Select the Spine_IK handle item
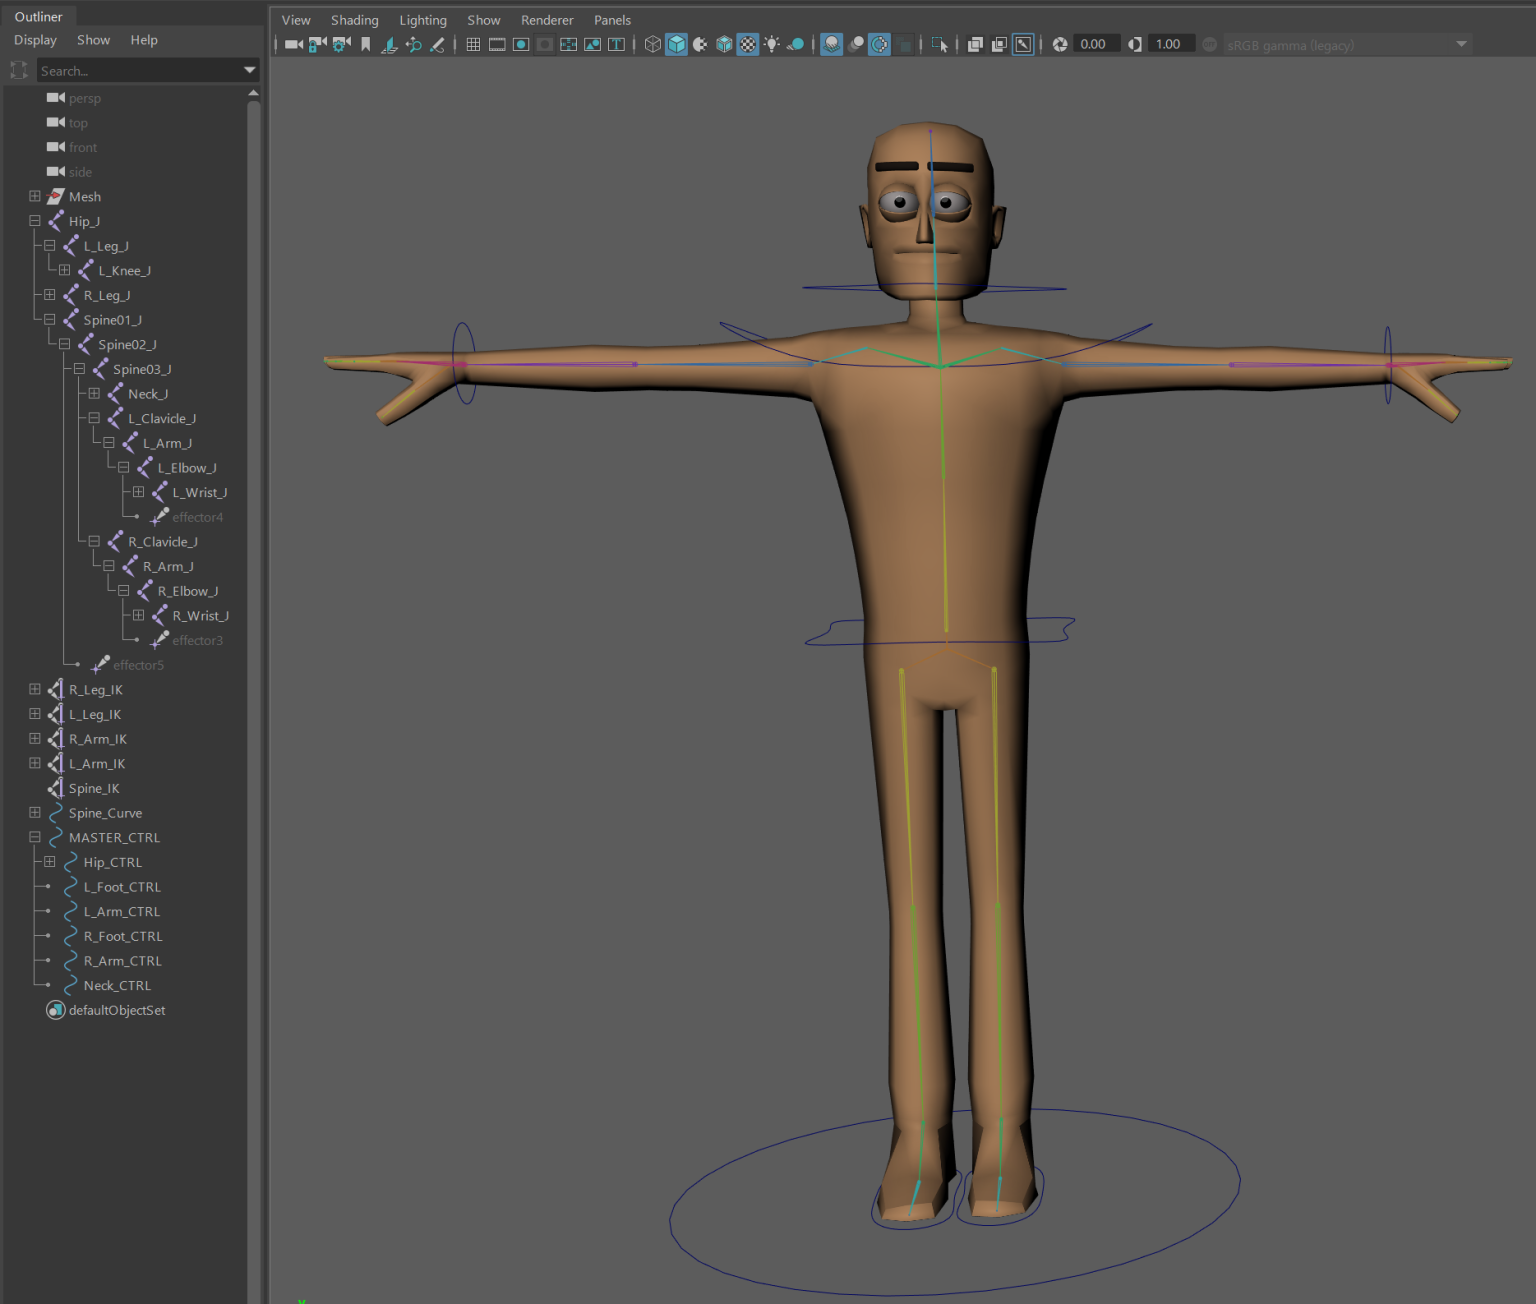Screen dimensions: 1536x1304 point(94,788)
